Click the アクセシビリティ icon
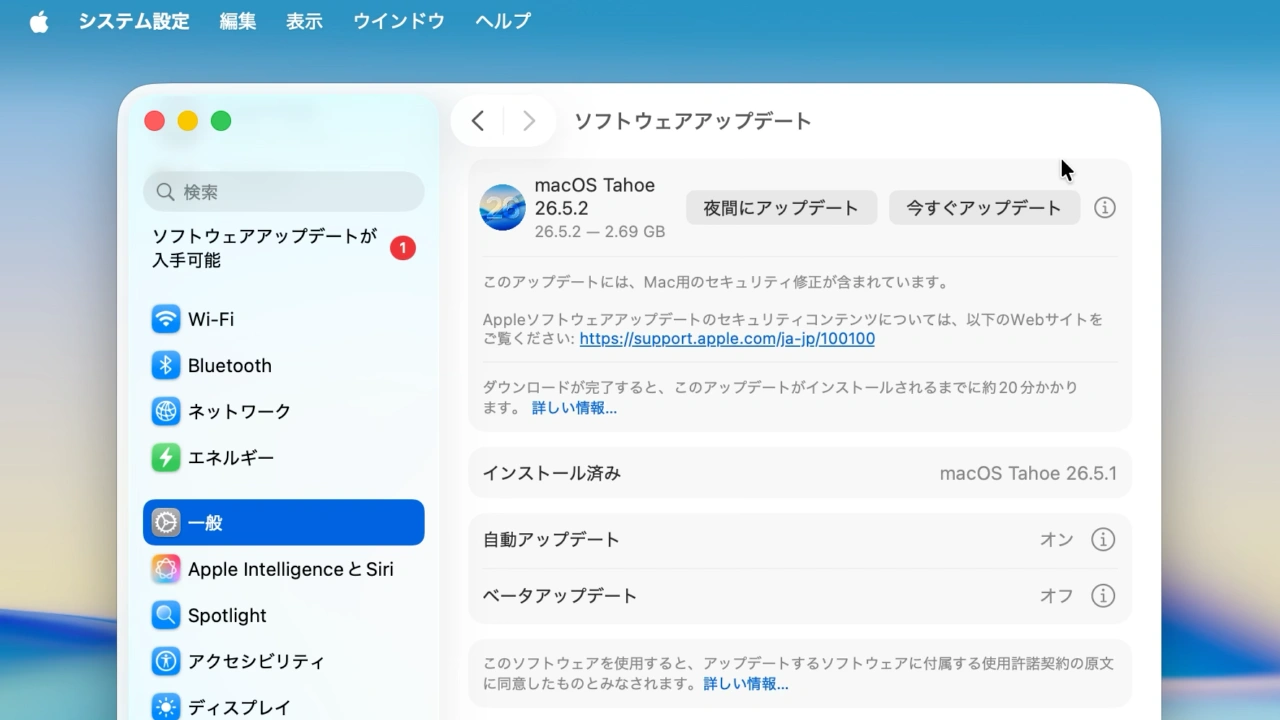1280x720 pixels. click(166, 661)
